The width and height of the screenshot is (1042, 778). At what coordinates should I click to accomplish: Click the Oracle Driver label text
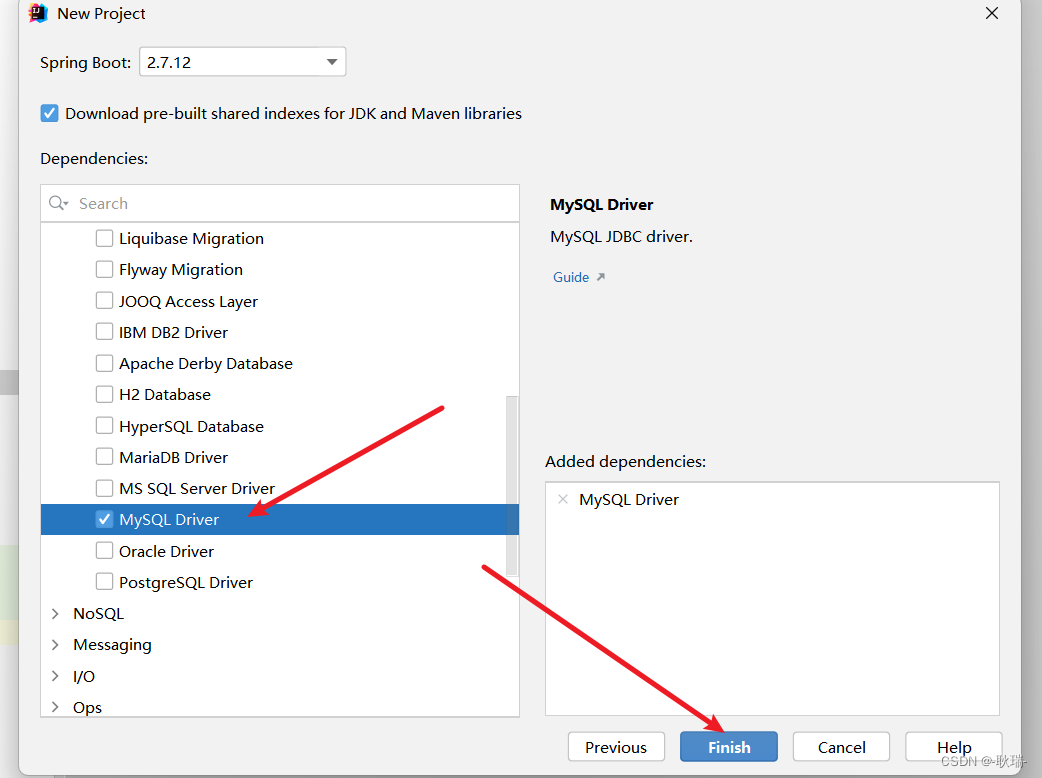(x=166, y=551)
